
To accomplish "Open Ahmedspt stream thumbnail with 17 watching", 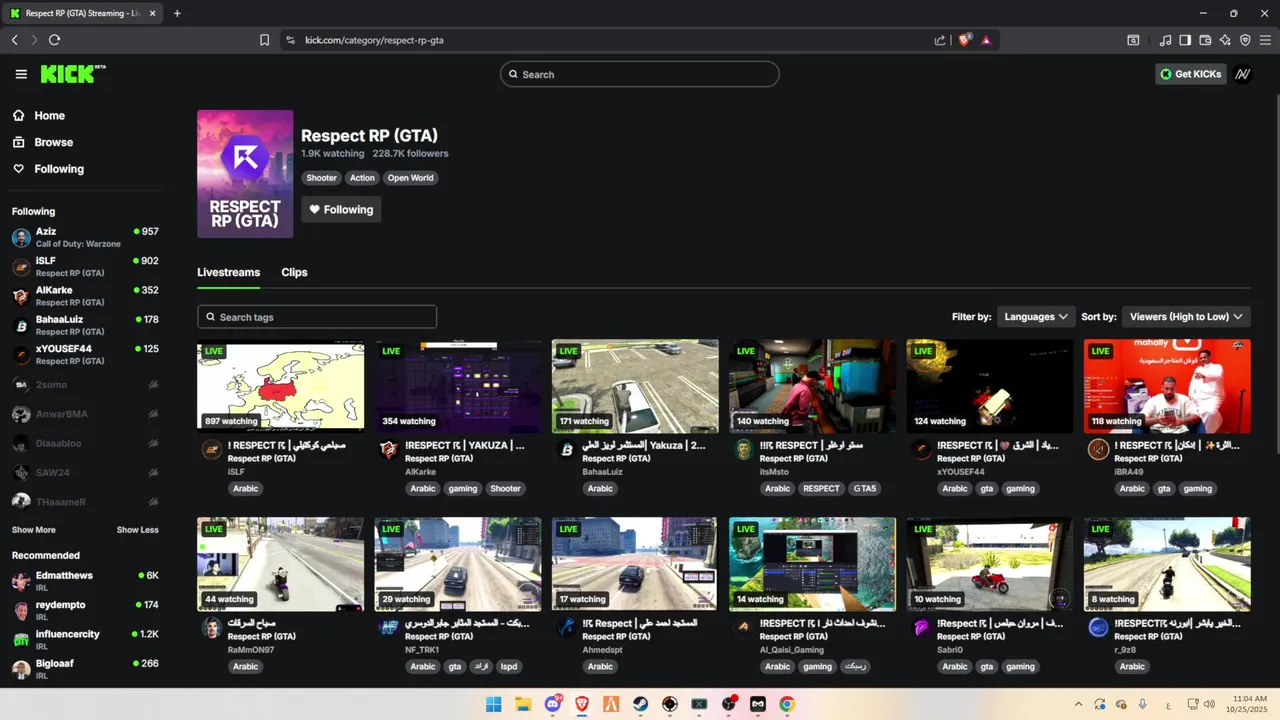I will coord(635,564).
